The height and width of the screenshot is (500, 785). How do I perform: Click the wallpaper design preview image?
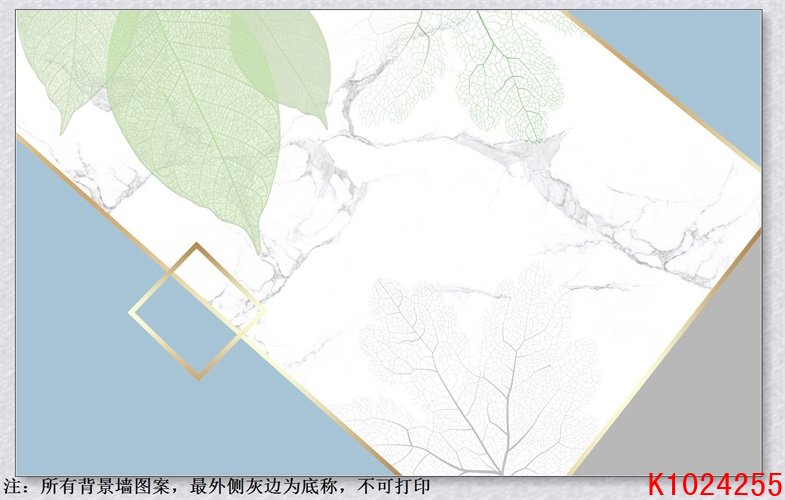click(389, 243)
